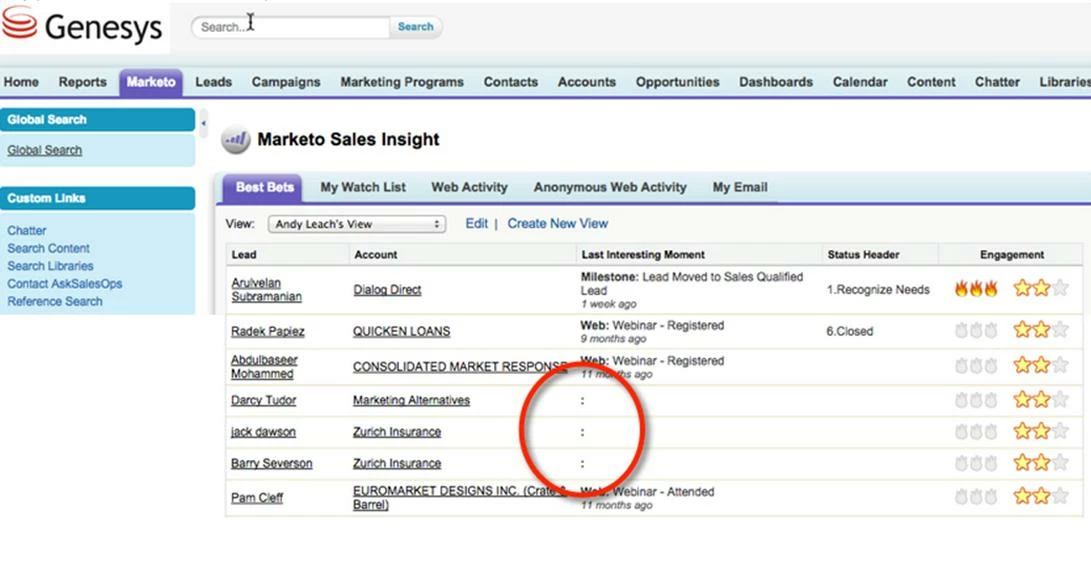Open the Opportunities tab
The width and height of the screenshot is (1091, 564).
[x=677, y=82]
